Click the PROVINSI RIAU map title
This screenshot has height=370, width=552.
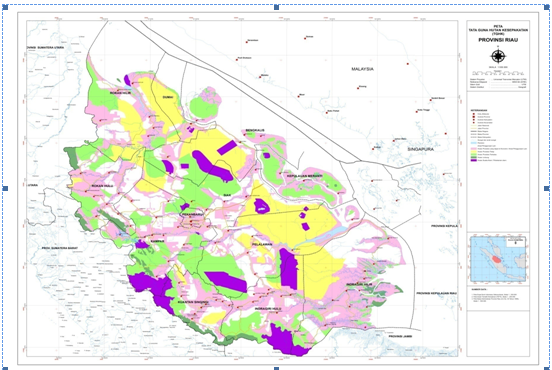[498, 40]
